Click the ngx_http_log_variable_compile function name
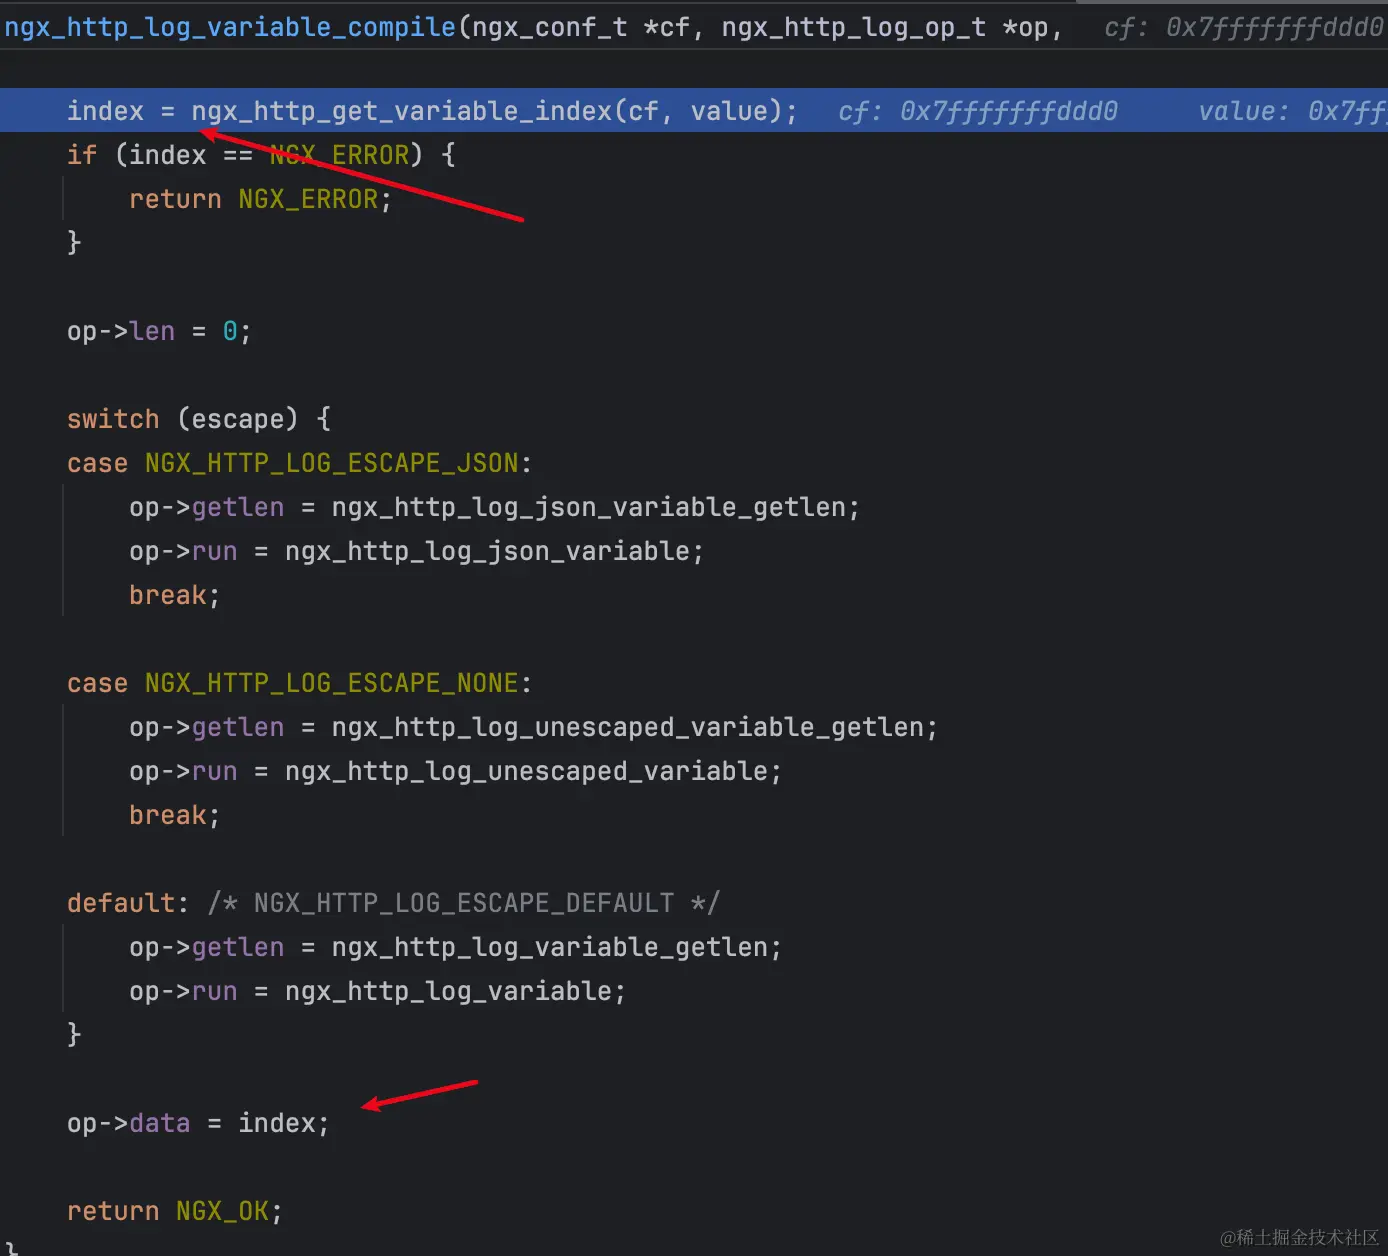The image size is (1388, 1256). click(x=230, y=27)
